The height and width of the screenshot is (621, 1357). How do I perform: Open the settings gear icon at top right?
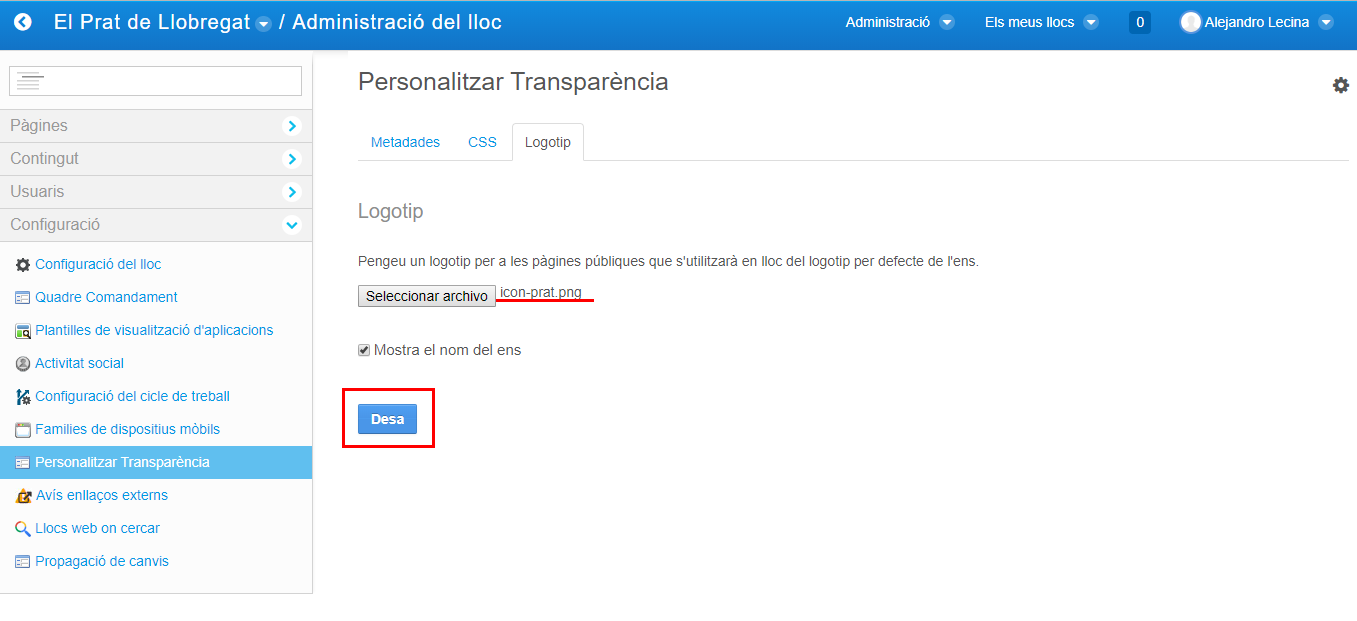pyautogui.click(x=1340, y=86)
